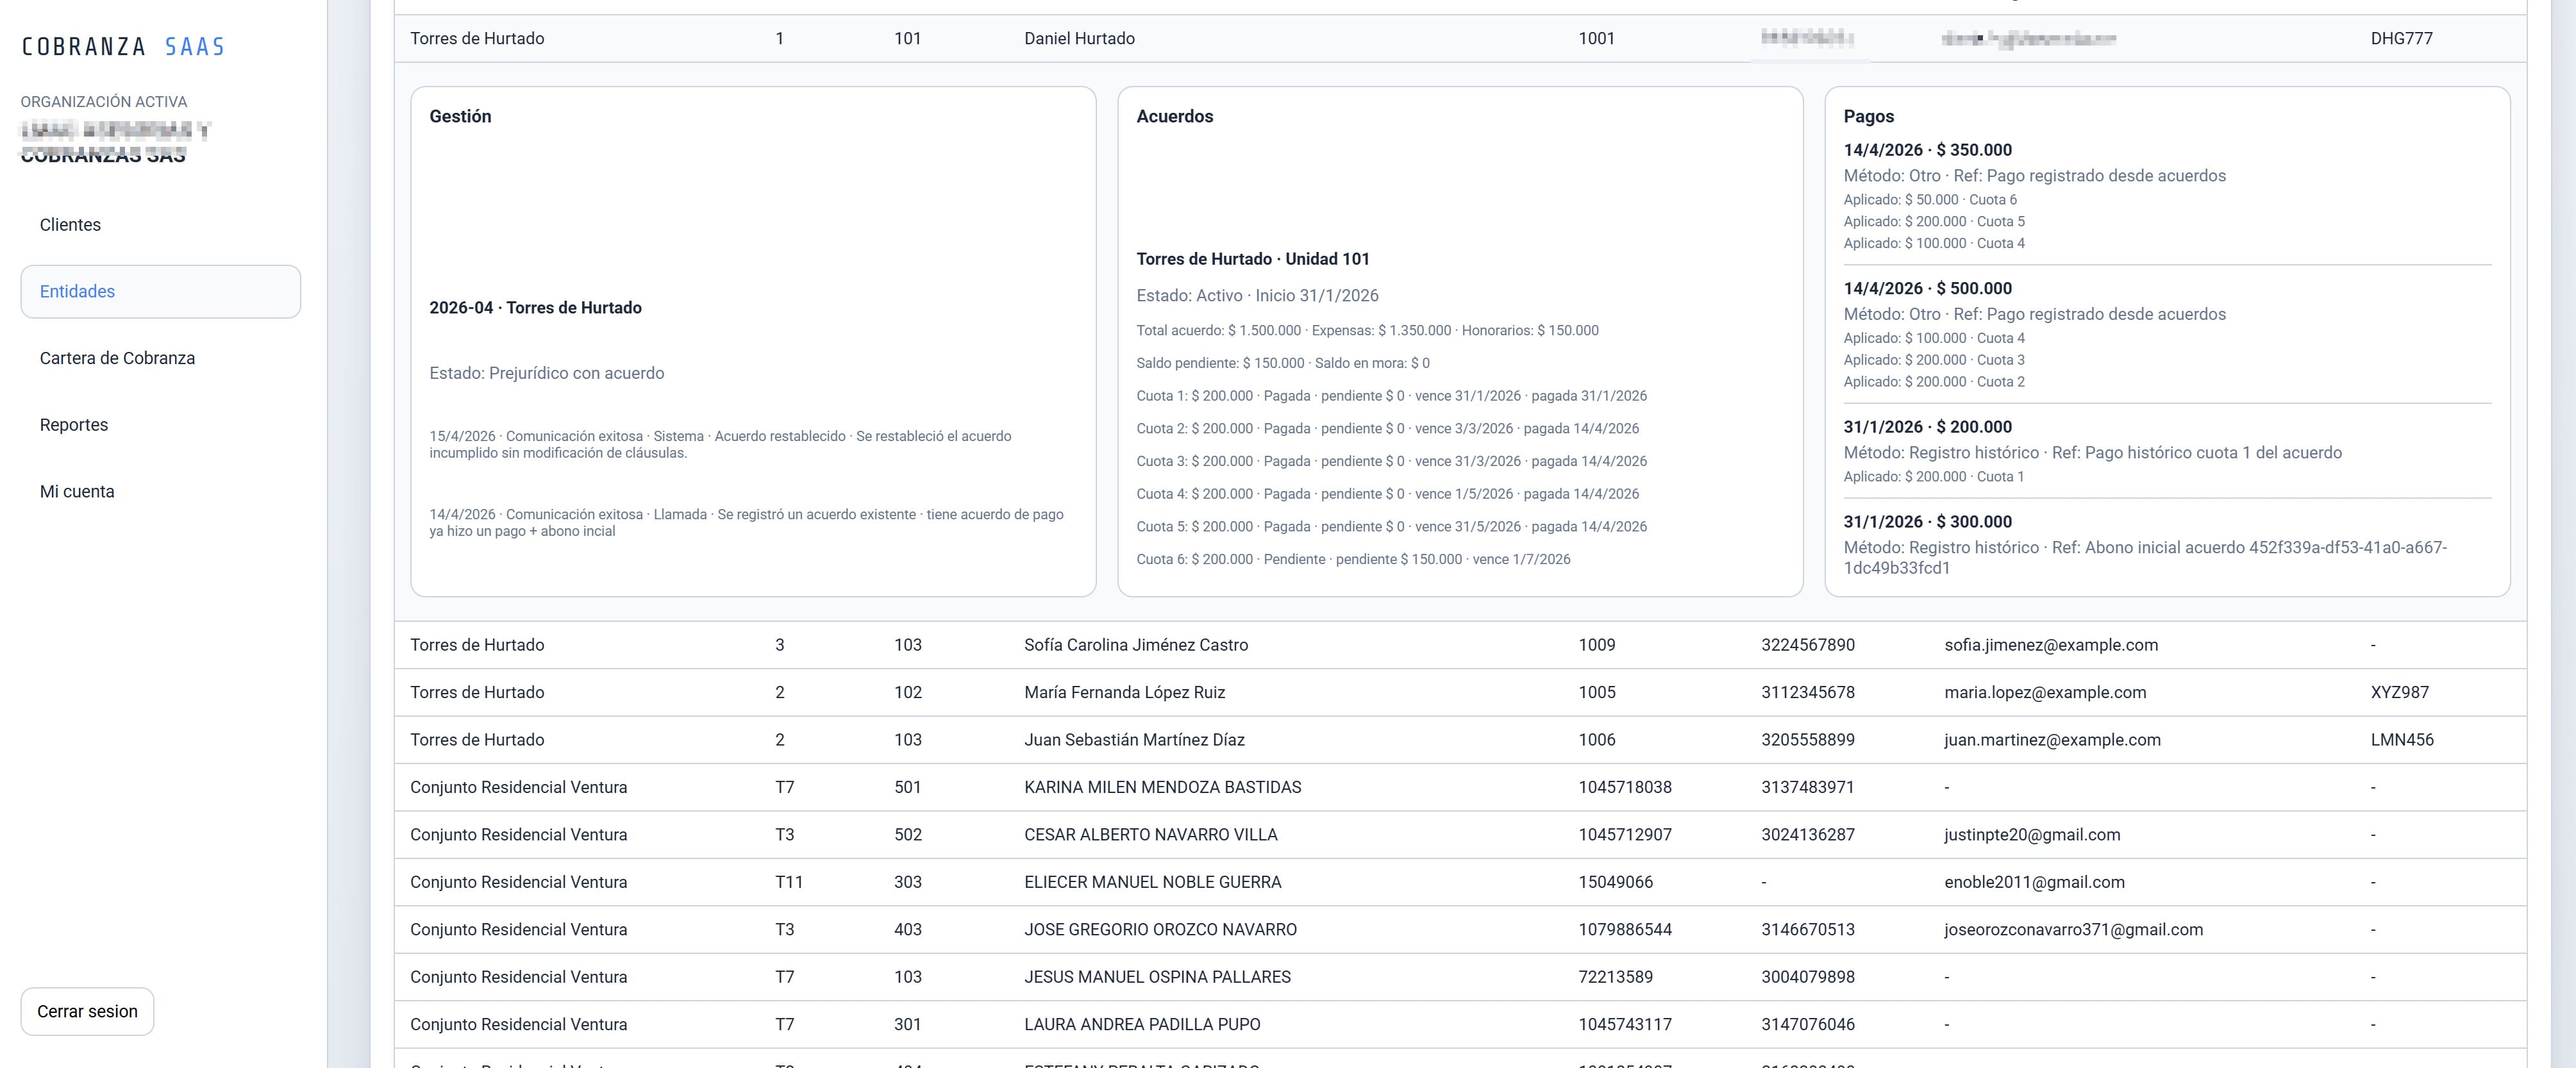
Task: Click ID number 1045718038
Action: [1624, 787]
